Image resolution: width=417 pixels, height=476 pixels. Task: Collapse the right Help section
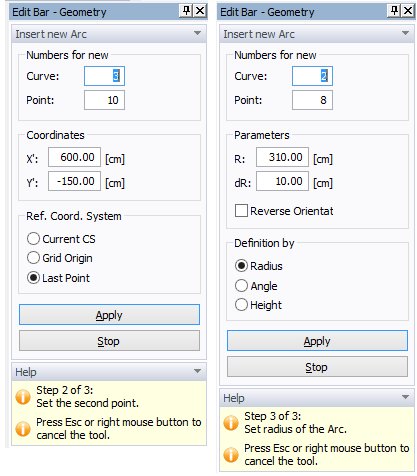point(405,397)
